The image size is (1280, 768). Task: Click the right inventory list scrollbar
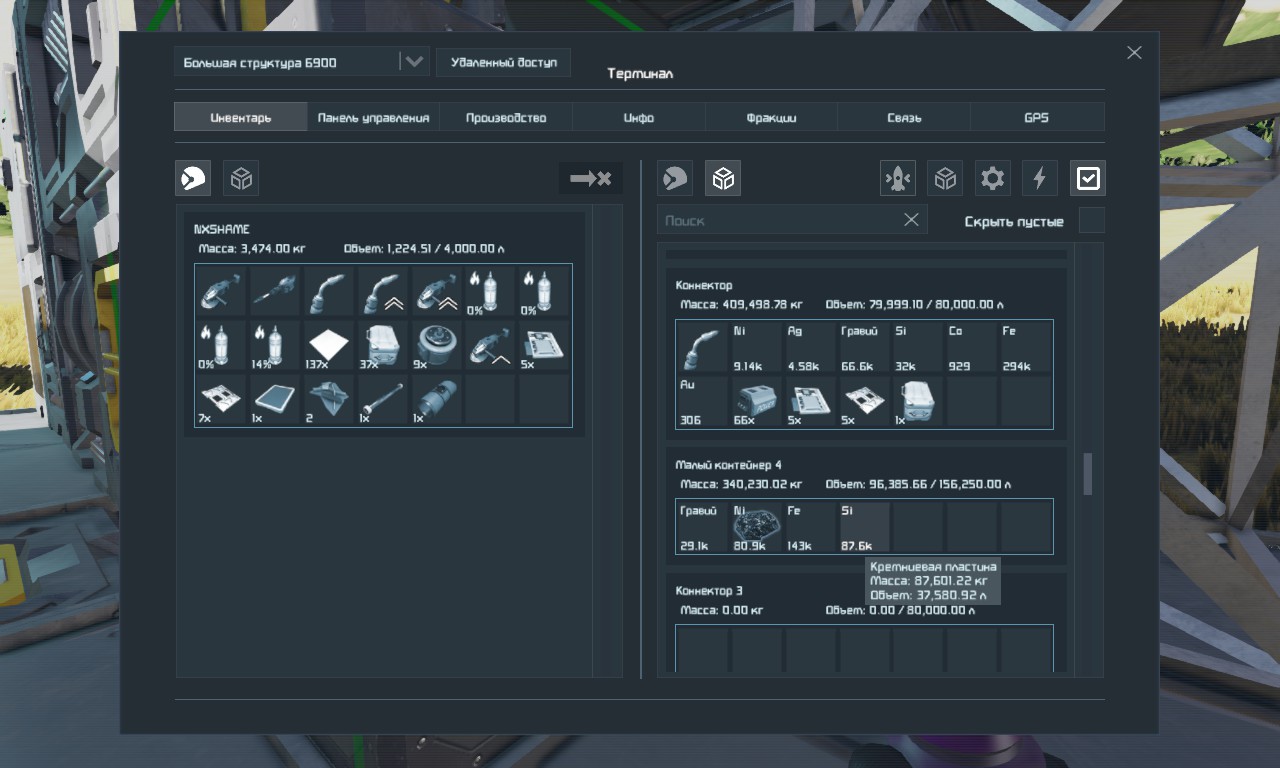pos(1088,474)
